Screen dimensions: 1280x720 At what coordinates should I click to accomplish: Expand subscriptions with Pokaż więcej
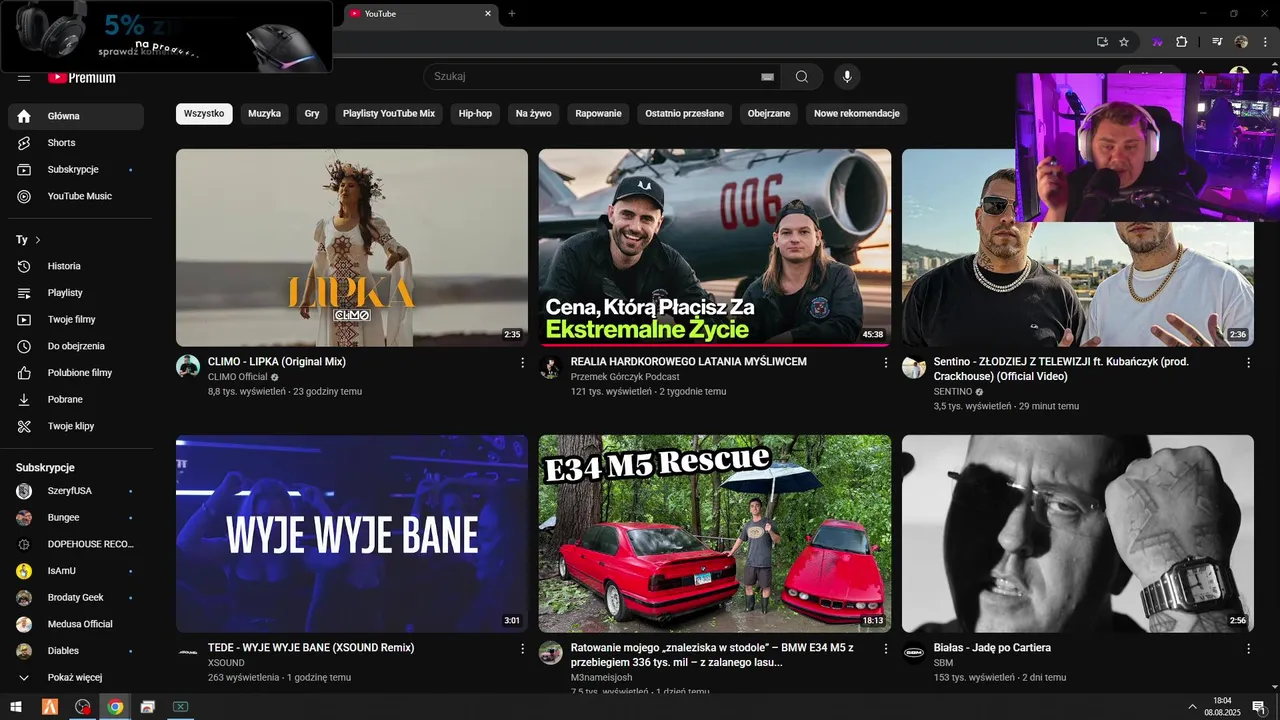click(x=76, y=677)
